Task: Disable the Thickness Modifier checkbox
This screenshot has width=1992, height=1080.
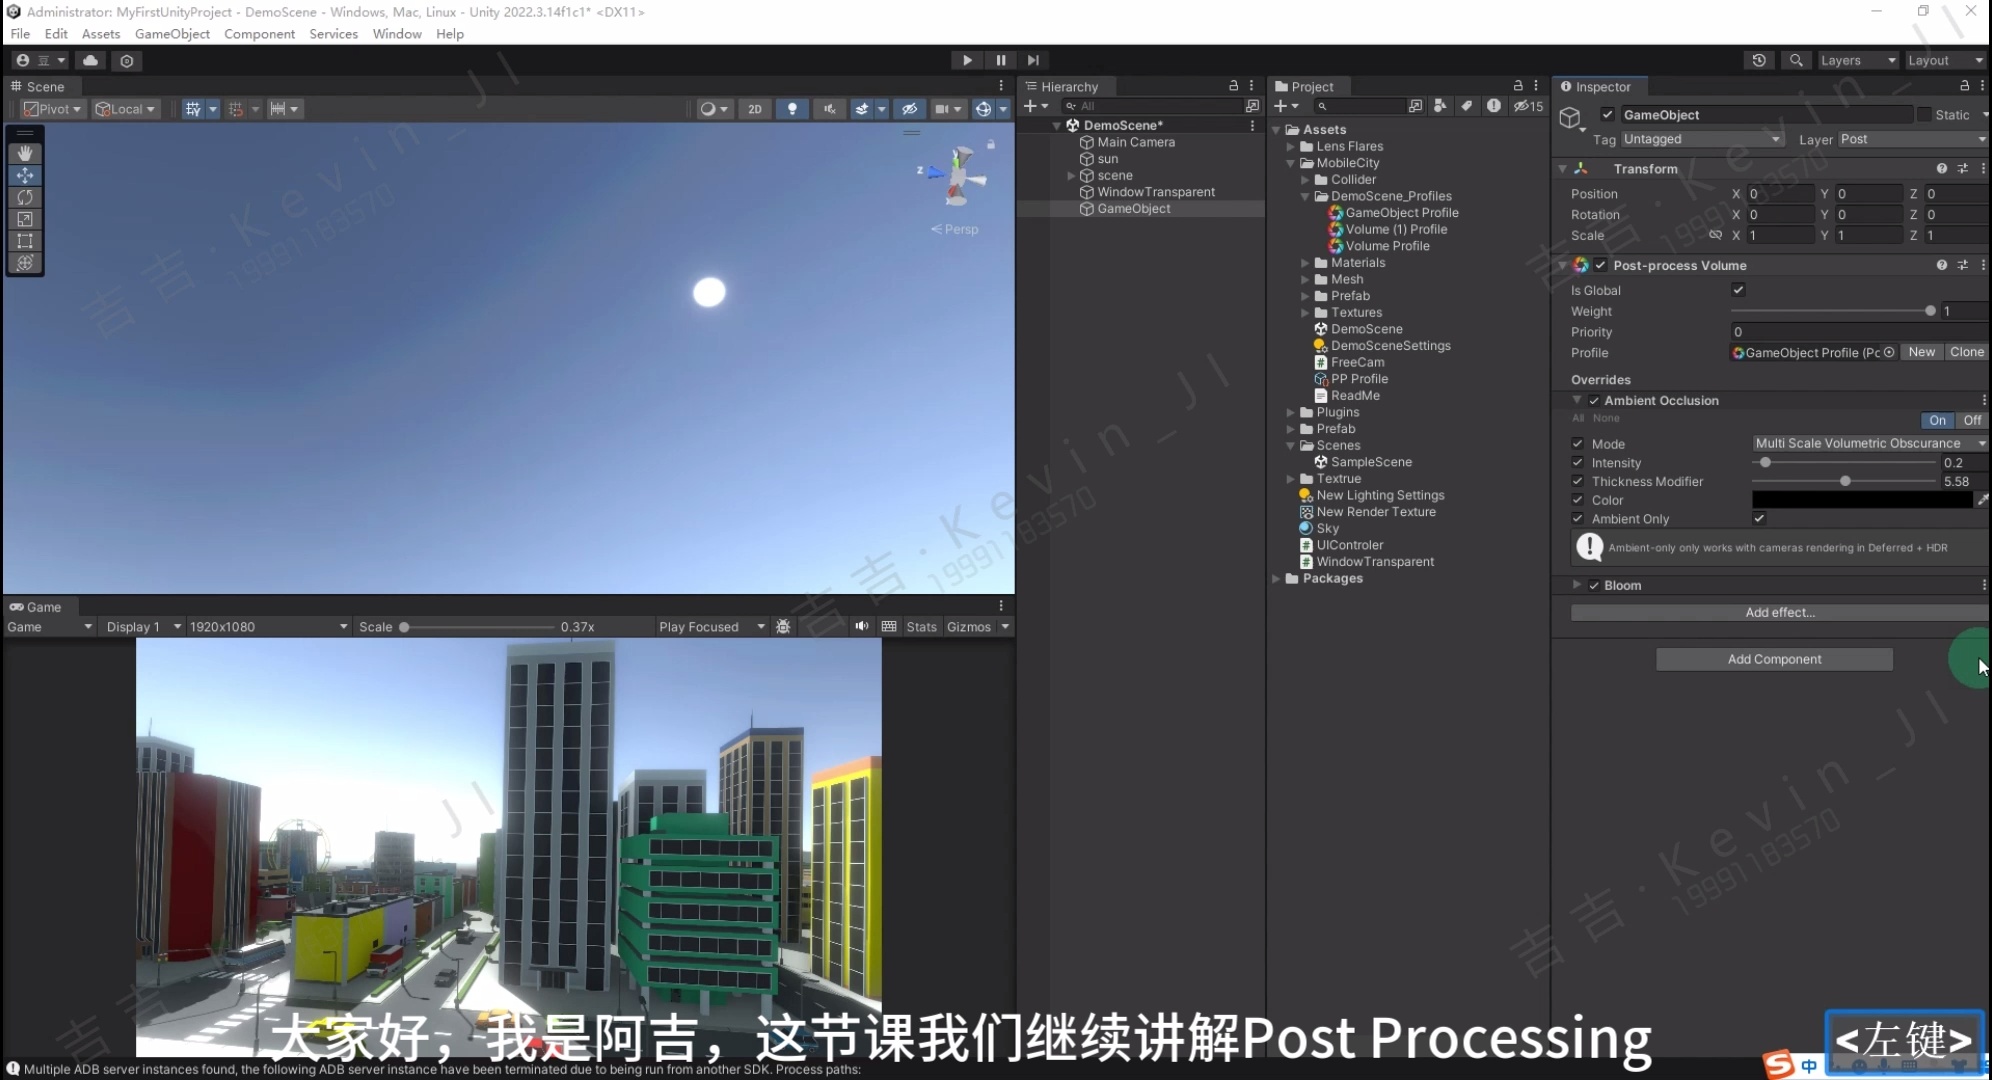Action: pos(1578,481)
